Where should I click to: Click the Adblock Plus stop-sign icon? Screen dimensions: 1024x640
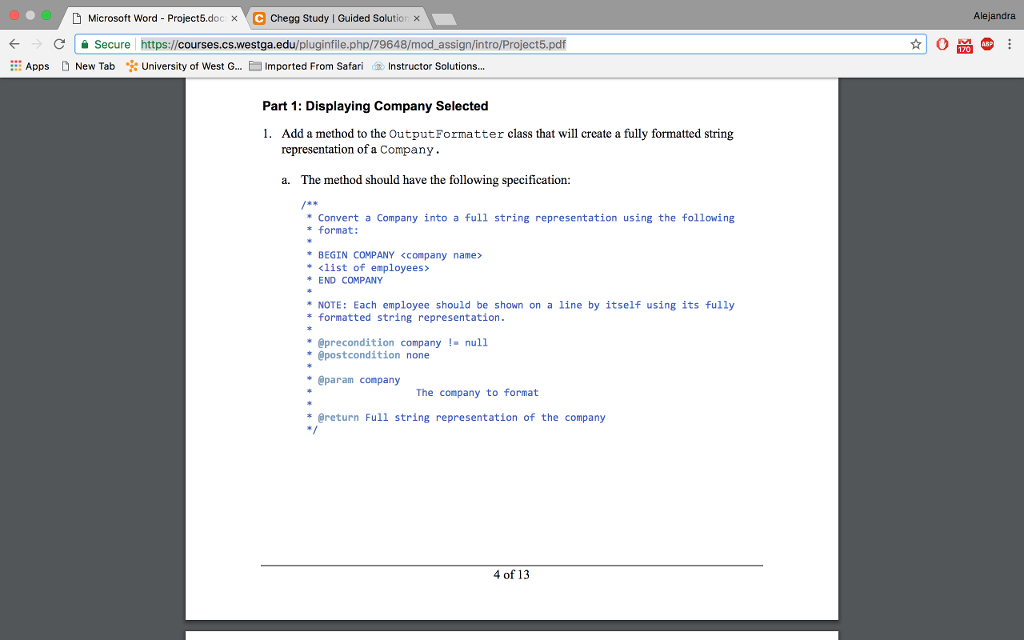click(987, 44)
